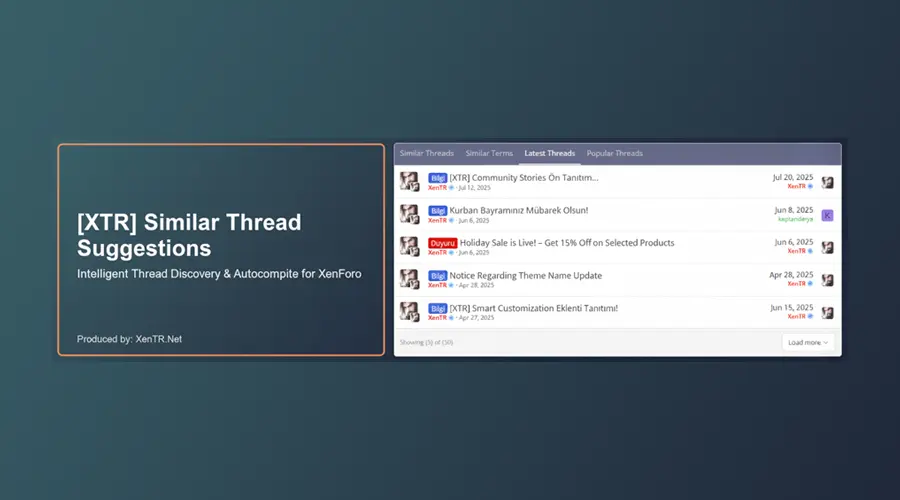Screen dimensions: 900x500
Task: Select the Latest Threads tab
Action: point(549,154)
